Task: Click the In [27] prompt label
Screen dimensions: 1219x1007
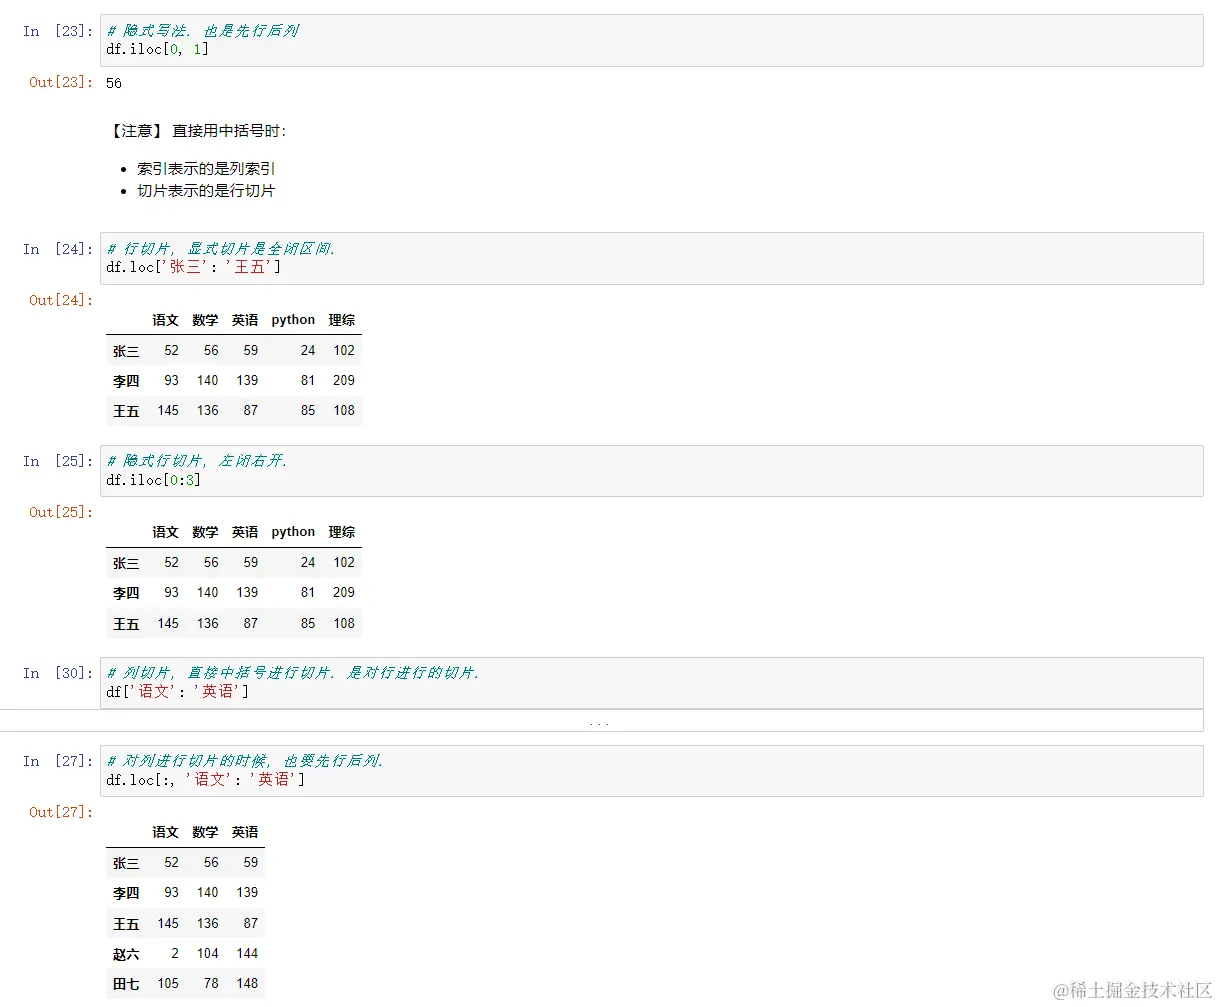Action: tap(58, 761)
